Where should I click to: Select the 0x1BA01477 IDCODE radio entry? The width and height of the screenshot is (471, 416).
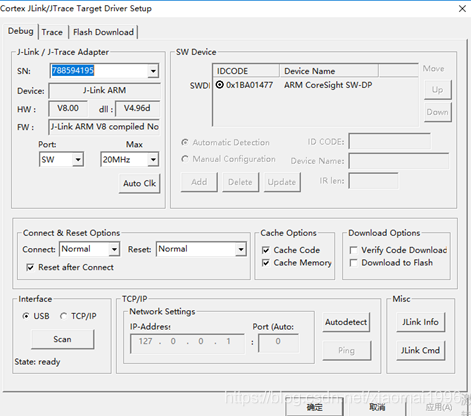point(220,85)
